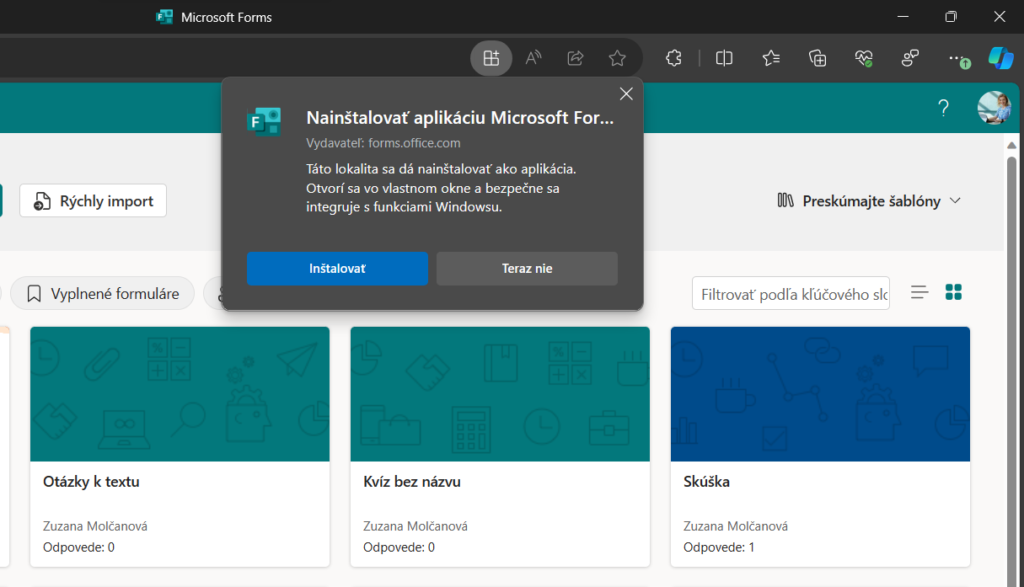Screen dimensions: 1024x587
Task: Open the Help question mark icon
Action: tap(943, 108)
